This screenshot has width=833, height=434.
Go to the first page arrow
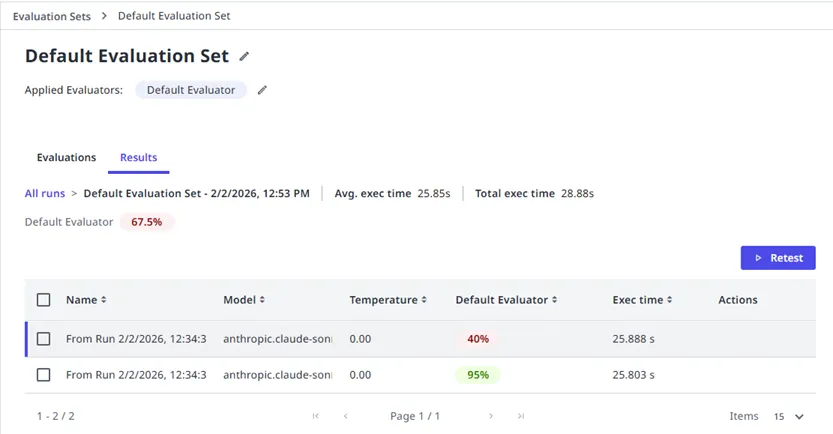click(x=316, y=416)
